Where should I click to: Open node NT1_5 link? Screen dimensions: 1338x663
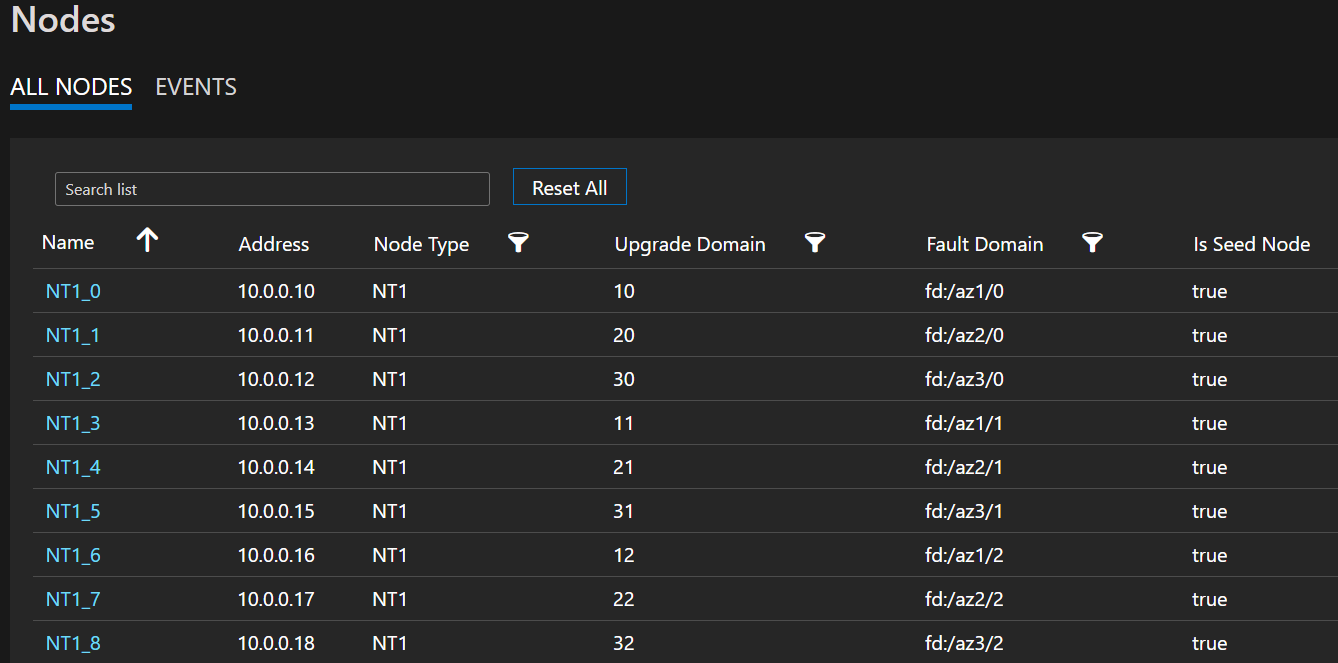(73, 512)
